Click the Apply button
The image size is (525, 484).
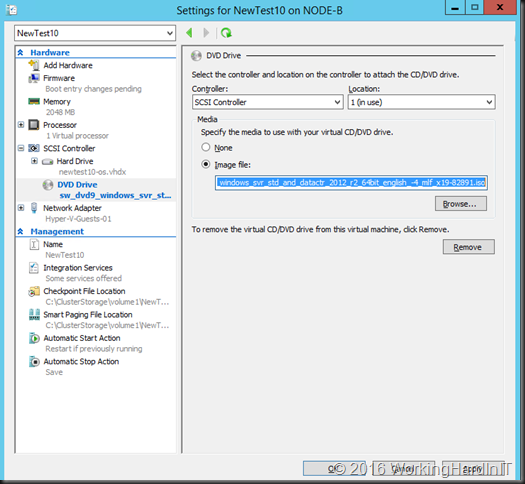point(472,469)
